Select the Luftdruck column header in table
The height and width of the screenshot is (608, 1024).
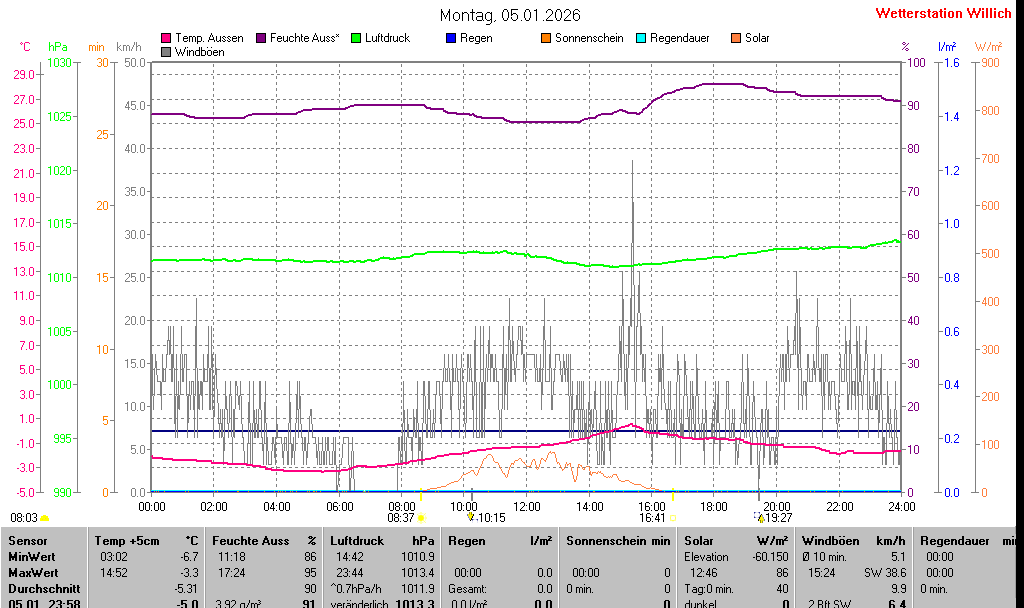click(357, 541)
